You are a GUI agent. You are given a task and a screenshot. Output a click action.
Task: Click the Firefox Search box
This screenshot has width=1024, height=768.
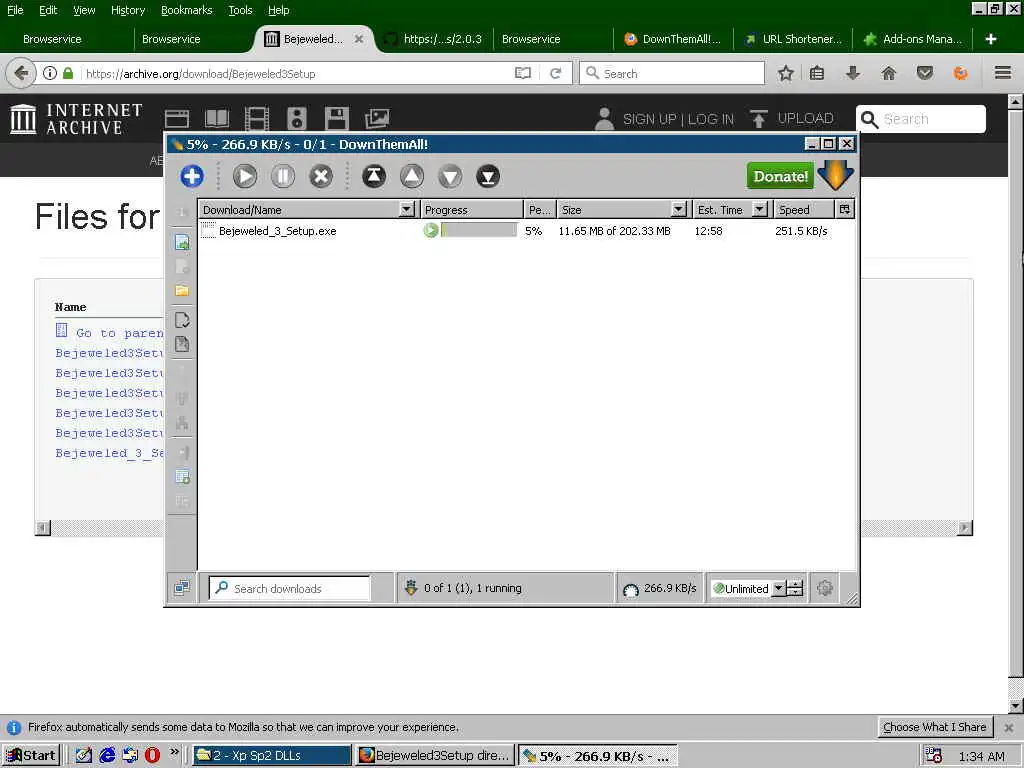point(672,73)
